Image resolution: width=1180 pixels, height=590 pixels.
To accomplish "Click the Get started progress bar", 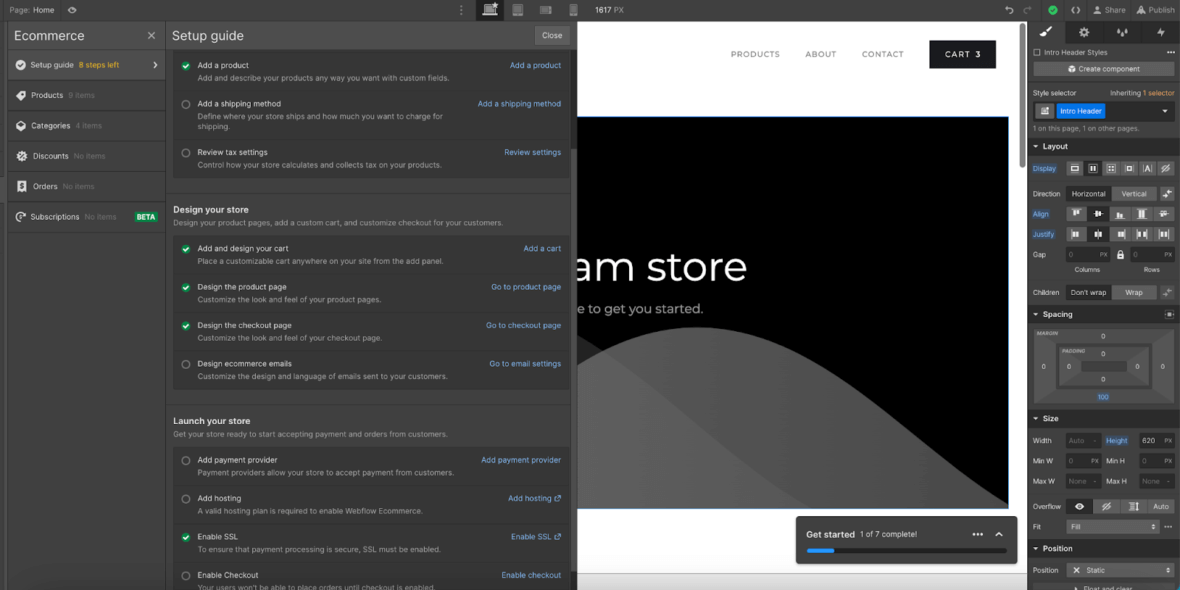I will point(906,551).
